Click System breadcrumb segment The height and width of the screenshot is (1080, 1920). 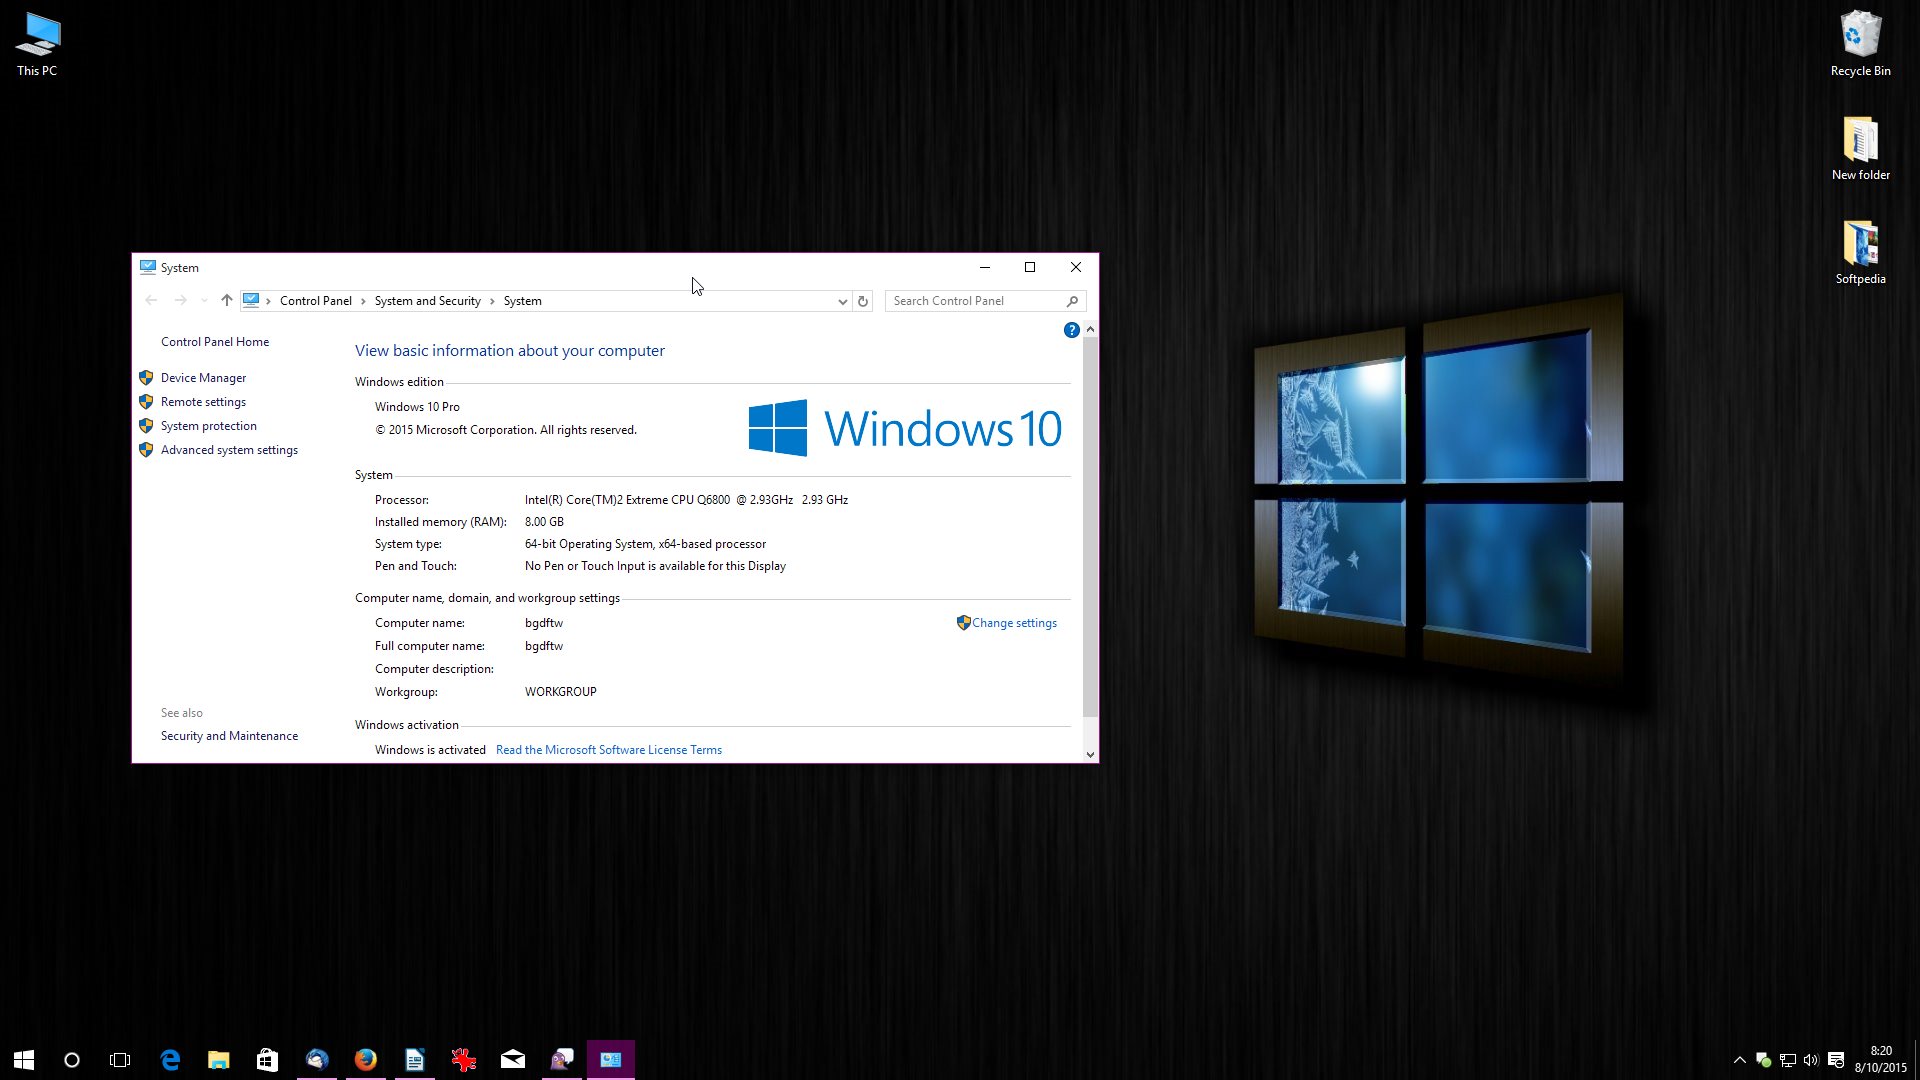(x=522, y=301)
